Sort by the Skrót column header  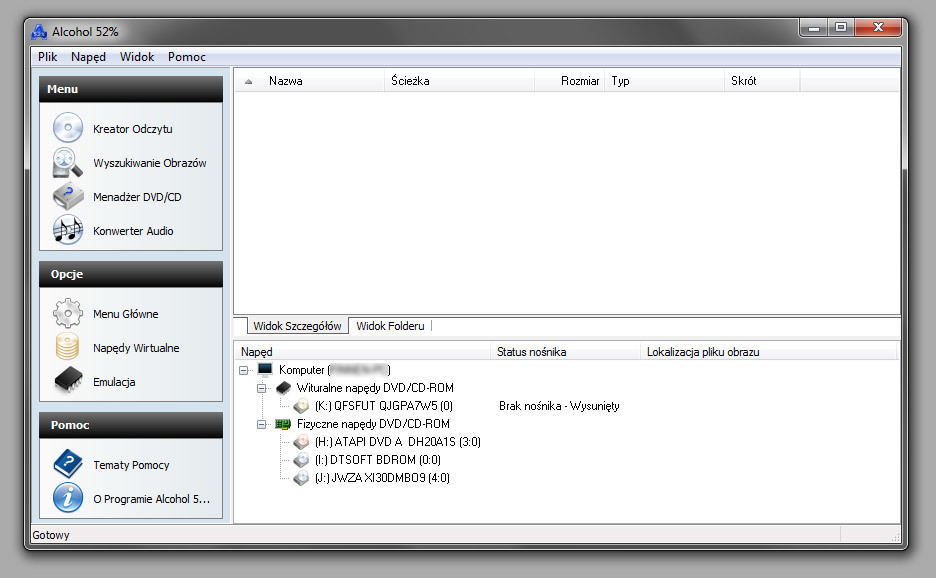pos(762,81)
